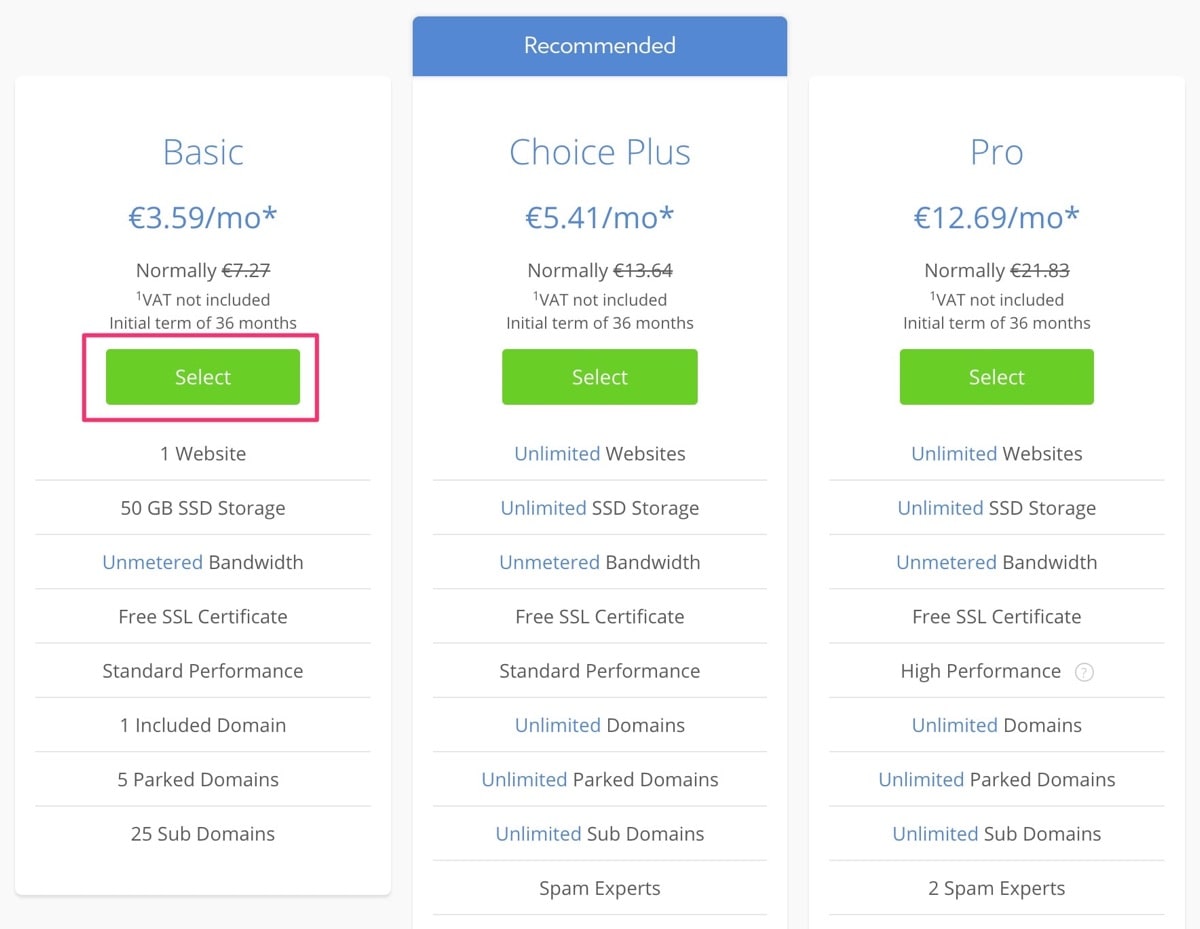The height and width of the screenshot is (929, 1200).
Task: Click the blue Recommended banner
Action: (x=599, y=46)
